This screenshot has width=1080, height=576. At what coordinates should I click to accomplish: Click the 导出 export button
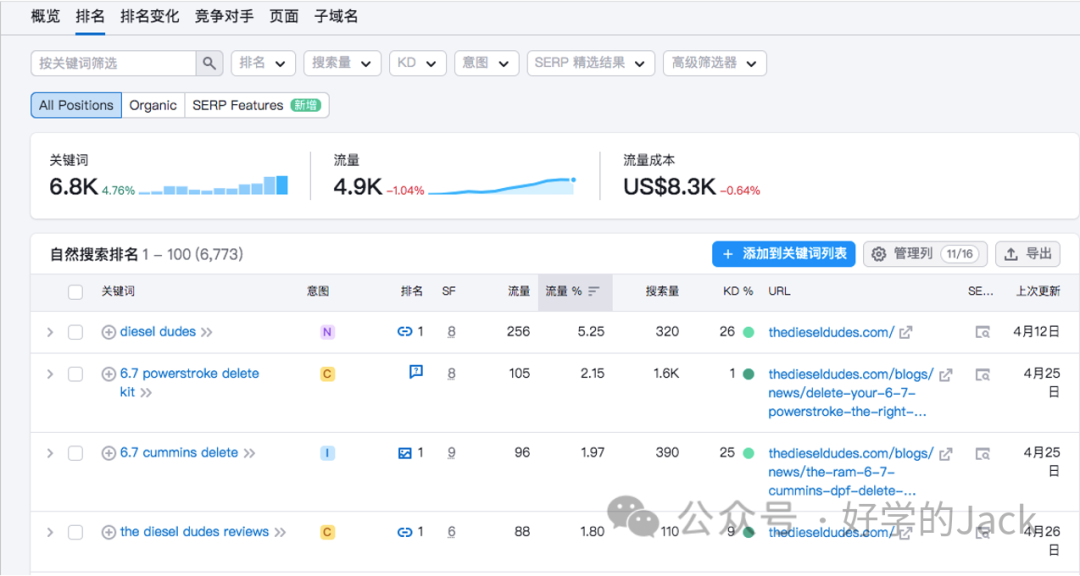click(1028, 254)
